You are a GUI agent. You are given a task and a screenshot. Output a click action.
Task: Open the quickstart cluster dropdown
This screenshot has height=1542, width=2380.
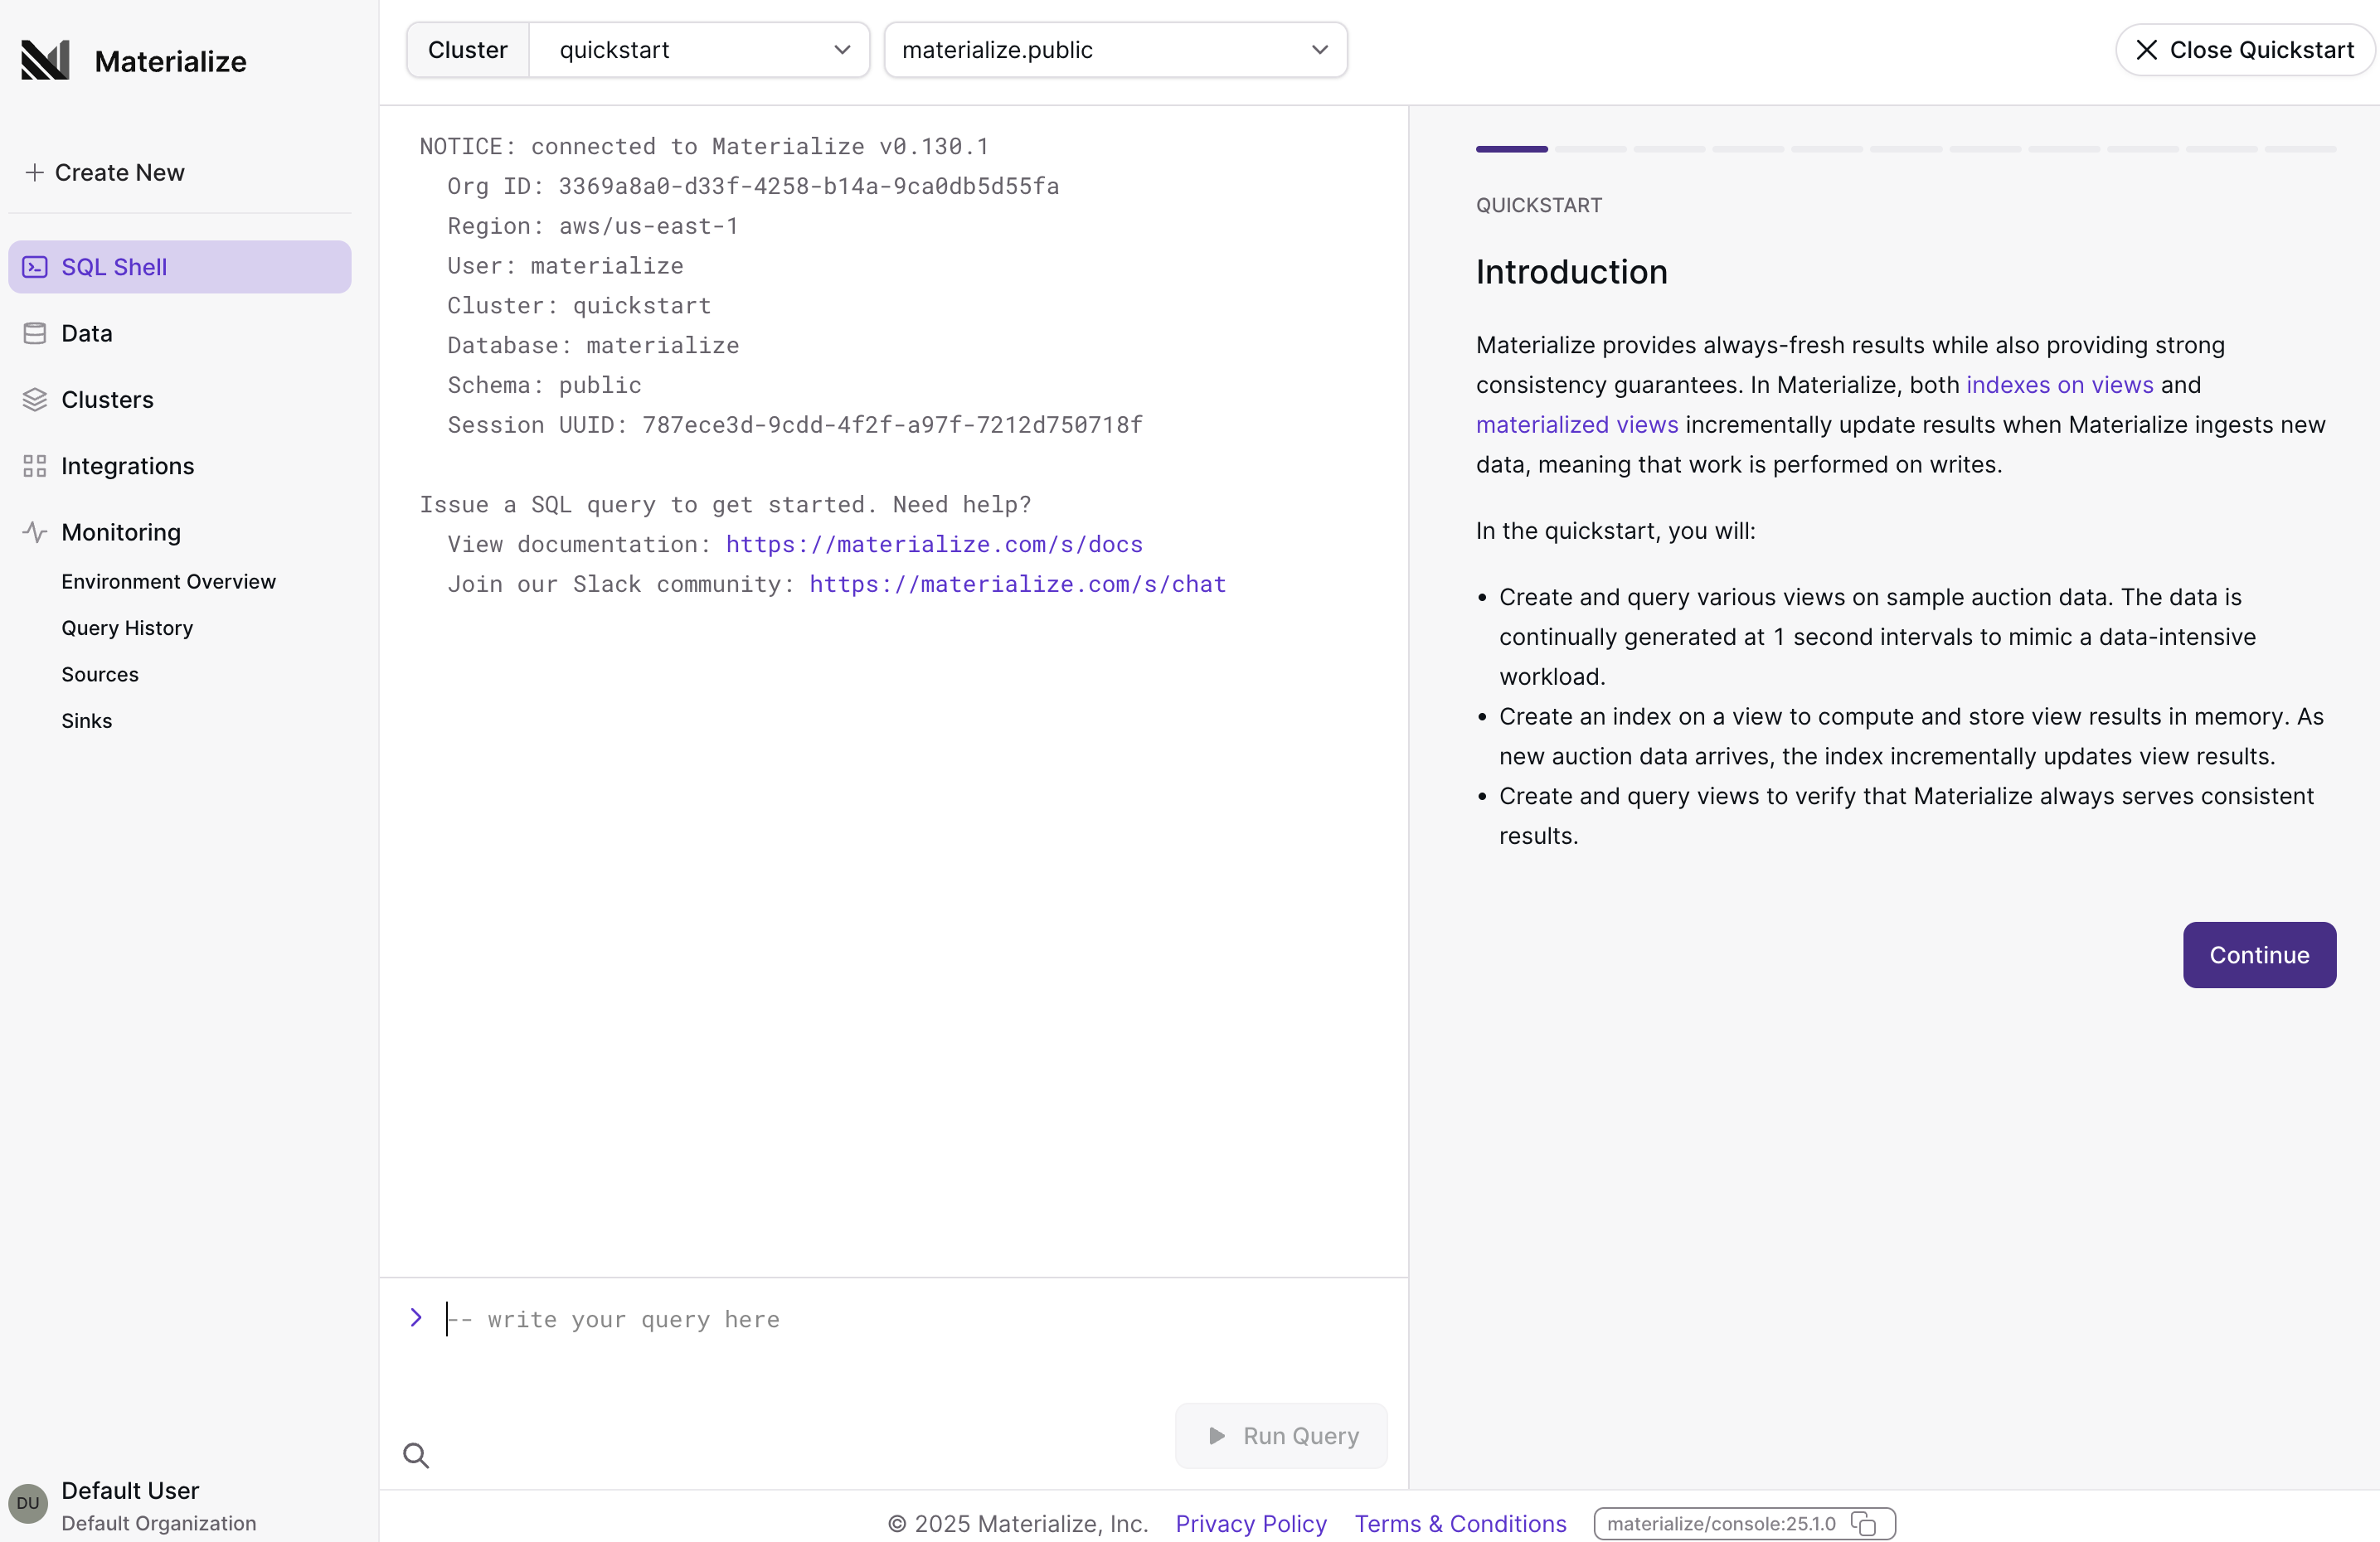(x=699, y=50)
